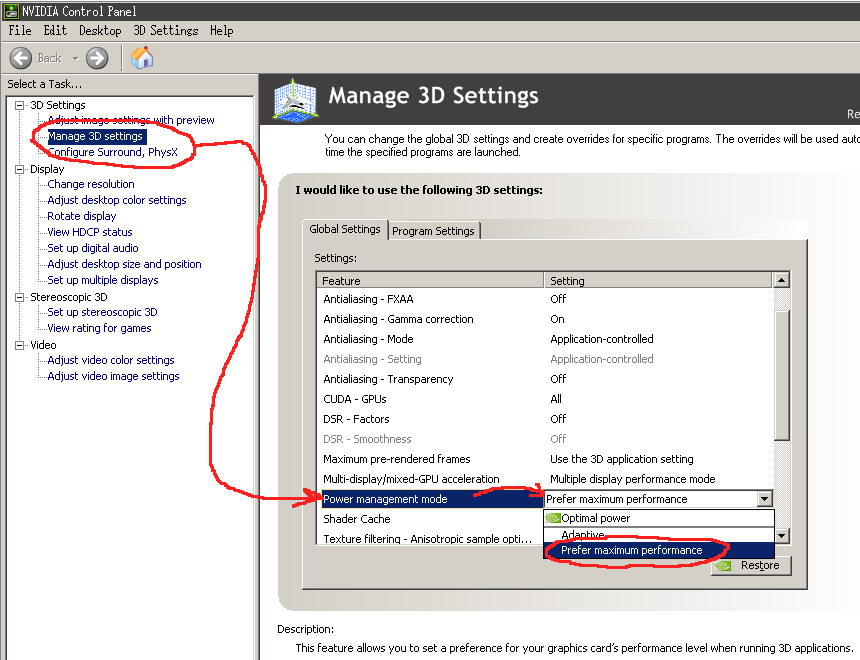Click settings list scroll up arrow

click(x=782, y=280)
